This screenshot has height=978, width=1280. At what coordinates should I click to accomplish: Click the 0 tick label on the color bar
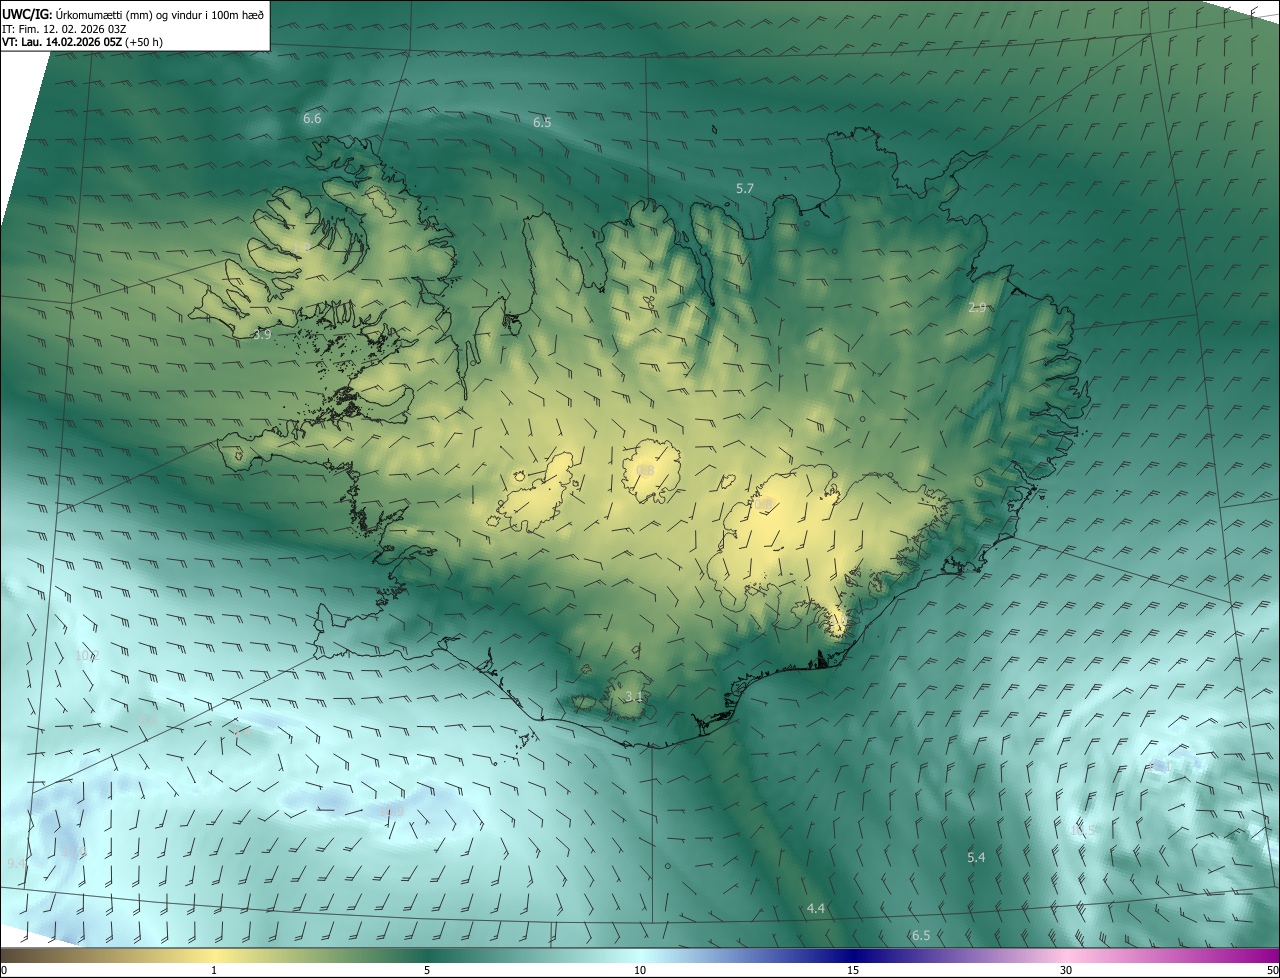(4, 970)
